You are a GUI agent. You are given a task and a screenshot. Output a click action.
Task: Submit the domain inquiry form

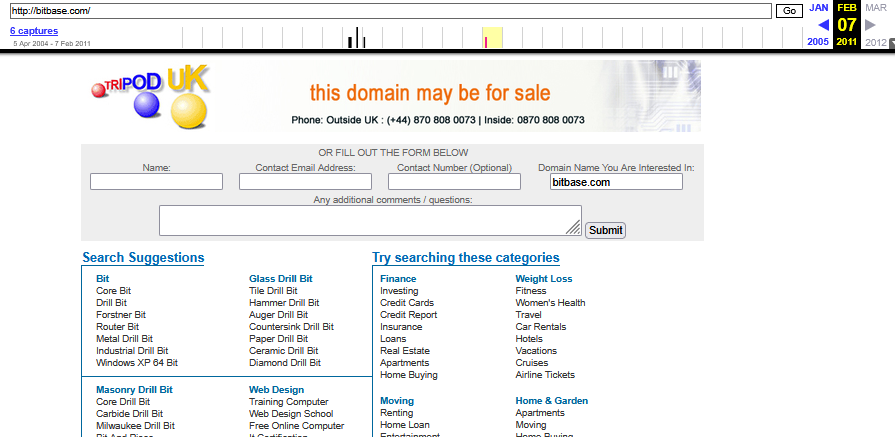click(606, 230)
